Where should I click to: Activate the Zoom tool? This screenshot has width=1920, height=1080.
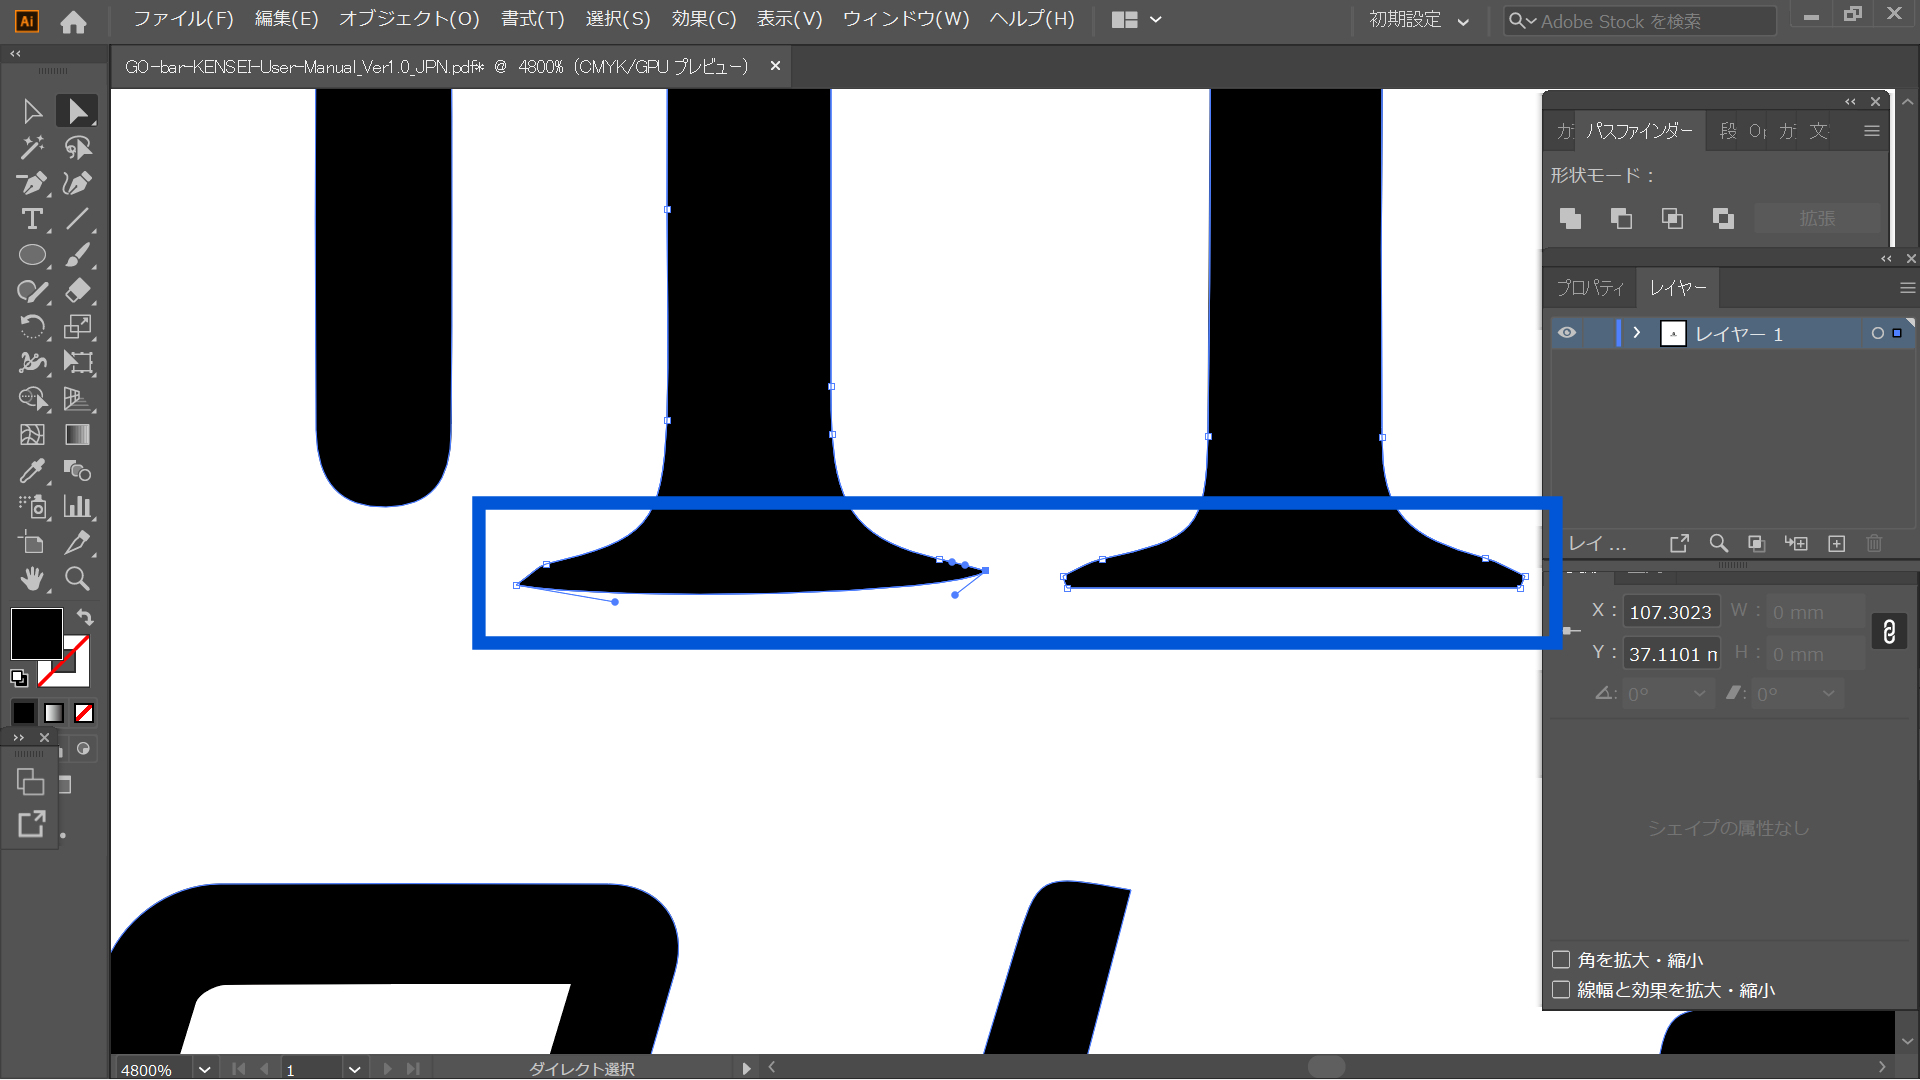pos(77,579)
